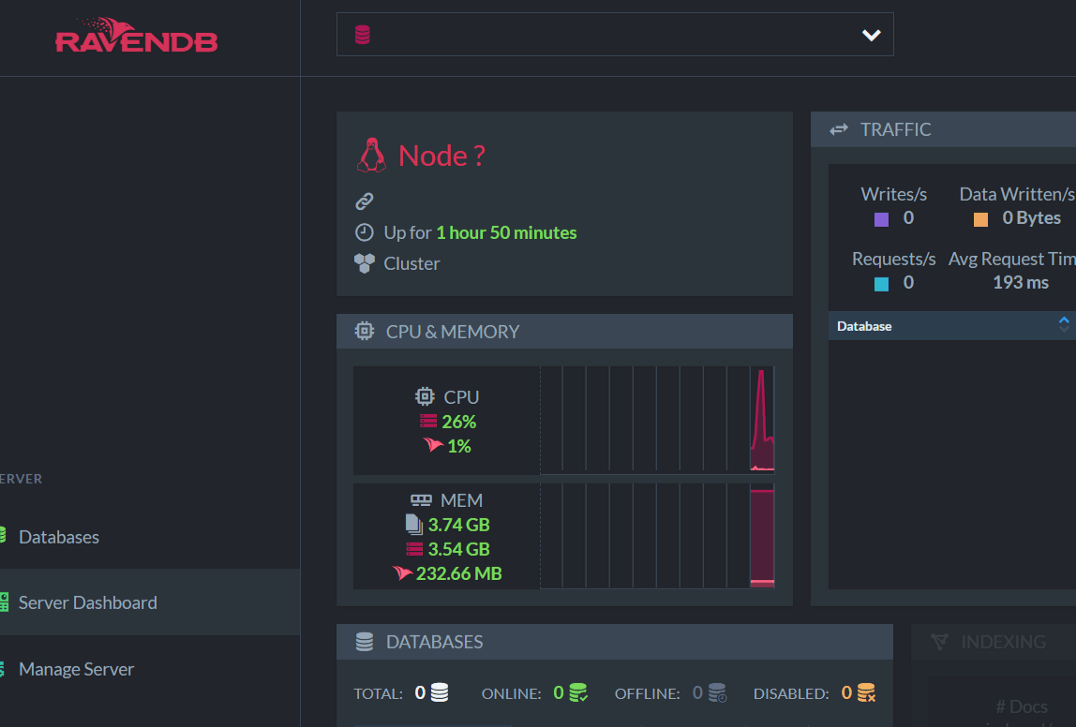
Task: Click the memory usage graph
Action: [x=657, y=535]
